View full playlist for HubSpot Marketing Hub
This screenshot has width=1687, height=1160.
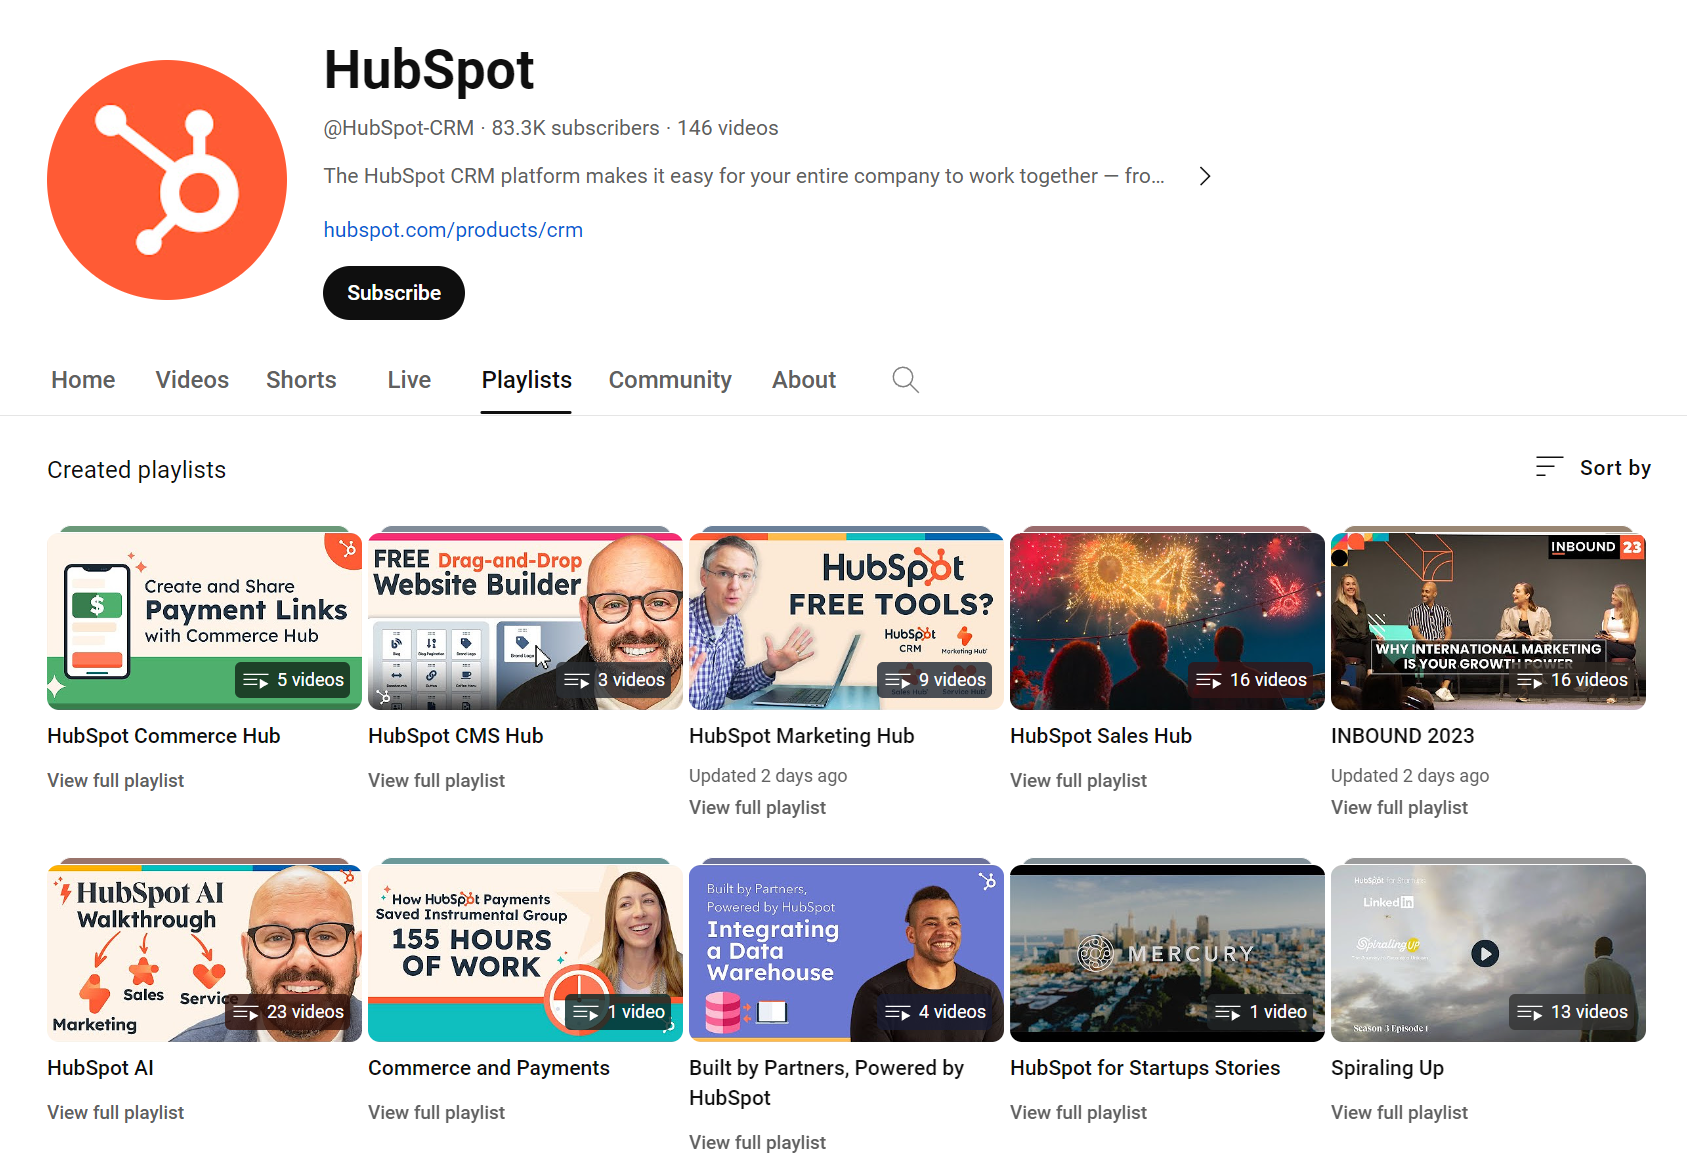click(757, 808)
